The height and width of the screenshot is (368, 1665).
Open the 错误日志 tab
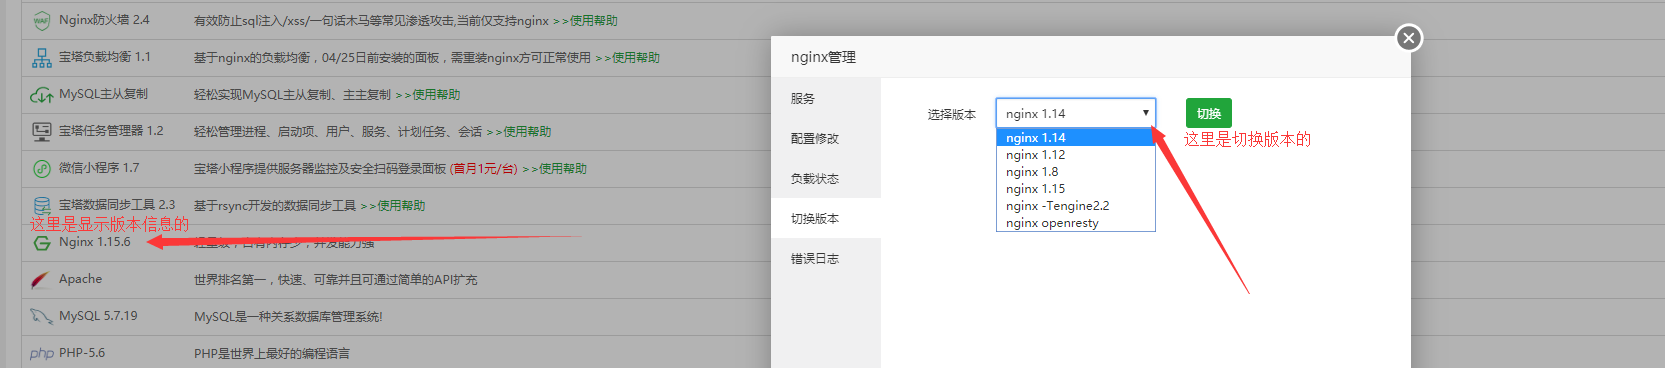(826, 258)
